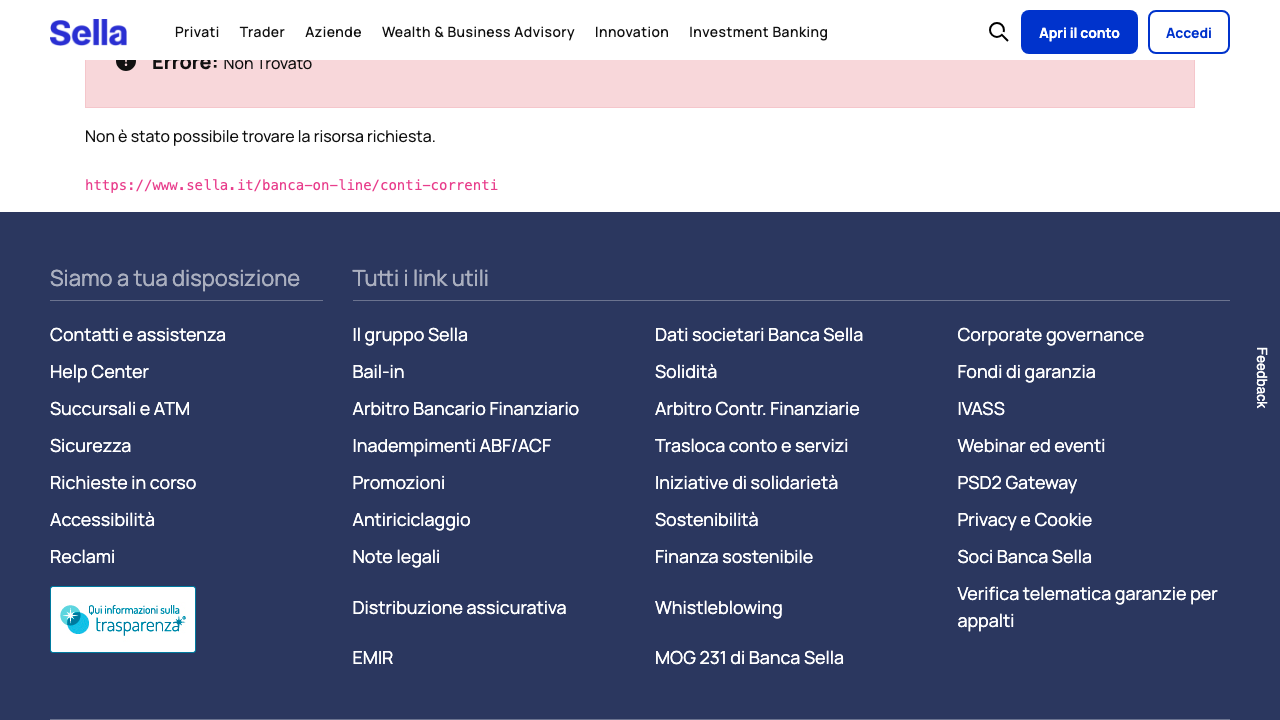Open Corporate governance link

[x=1050, y=334]
